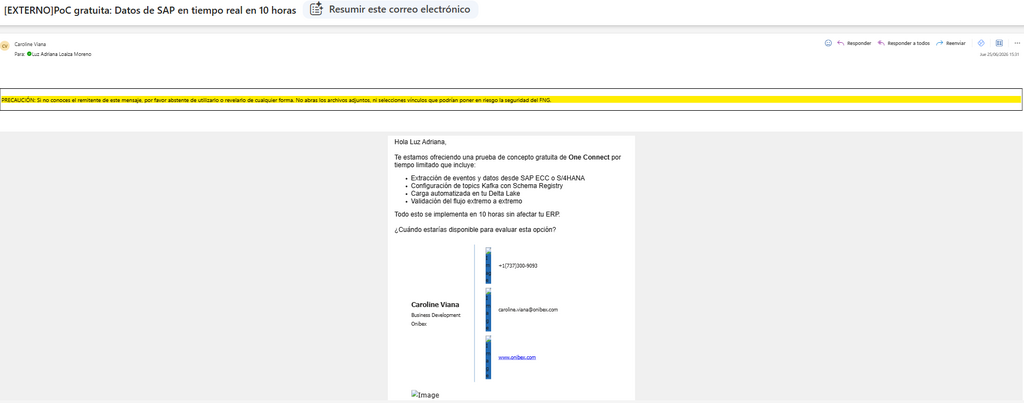The width and height of the screenshot is (1024, 403).
Task: Open the immersive reader icon
Action: click(x=999, y=43)
